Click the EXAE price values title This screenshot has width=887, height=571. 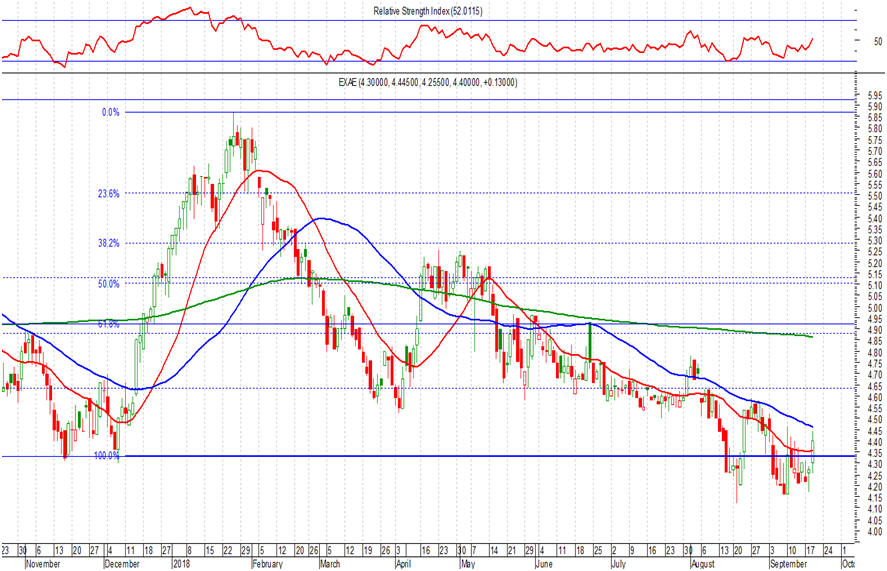[x=428, y=83]
